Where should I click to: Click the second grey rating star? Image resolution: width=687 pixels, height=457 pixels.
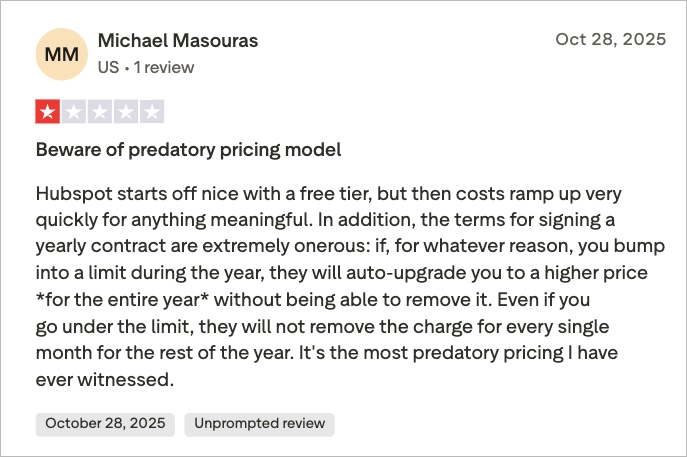pos(74,112)
